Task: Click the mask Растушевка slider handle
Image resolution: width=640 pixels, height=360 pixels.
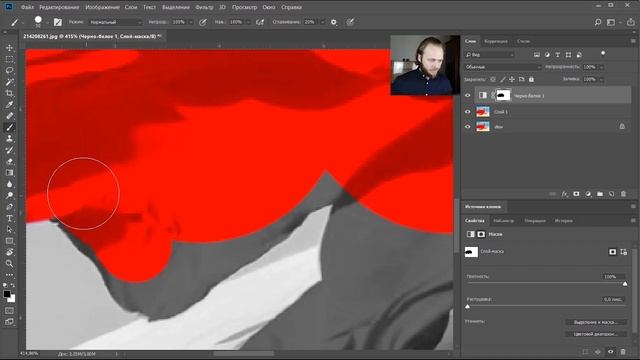Action: [x=468, y=307]
